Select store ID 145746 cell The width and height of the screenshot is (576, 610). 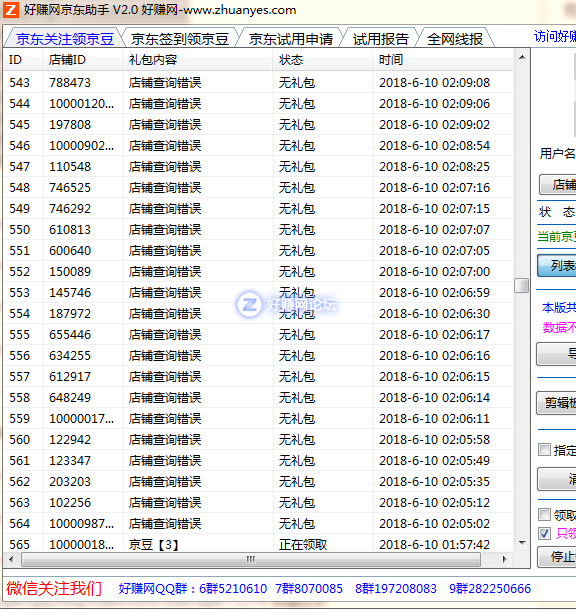pyautogui.click(x=70, y=293)
